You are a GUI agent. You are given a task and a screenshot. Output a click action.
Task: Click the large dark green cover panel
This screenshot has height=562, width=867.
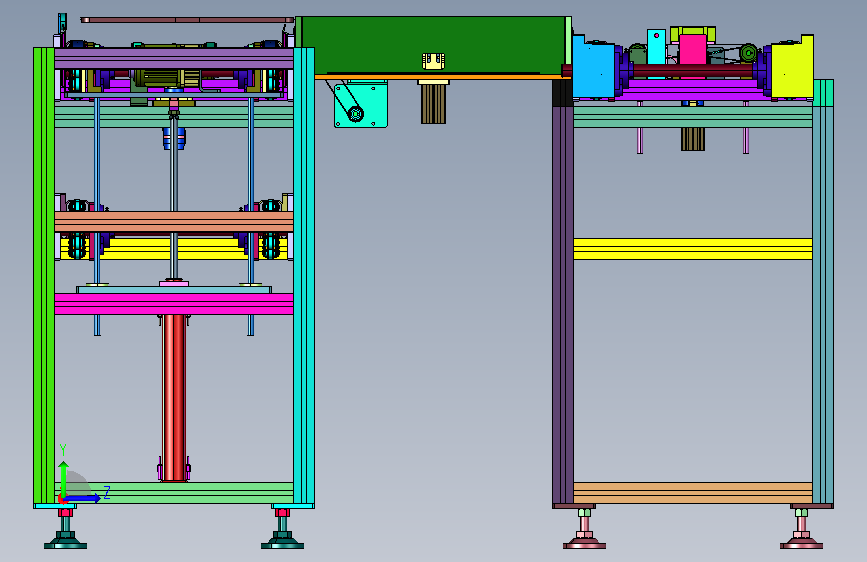[434, 45]
